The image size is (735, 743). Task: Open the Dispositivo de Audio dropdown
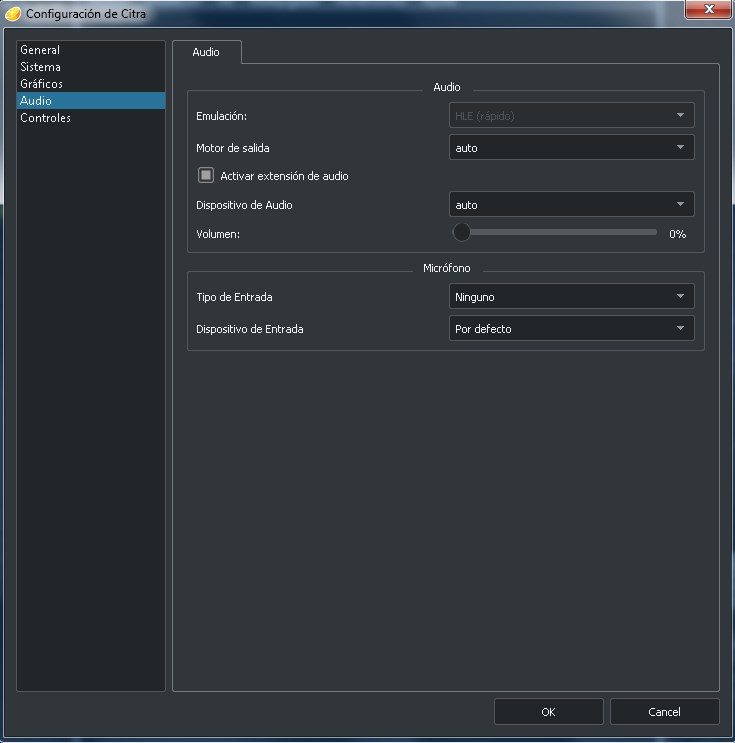click(572, 204)
